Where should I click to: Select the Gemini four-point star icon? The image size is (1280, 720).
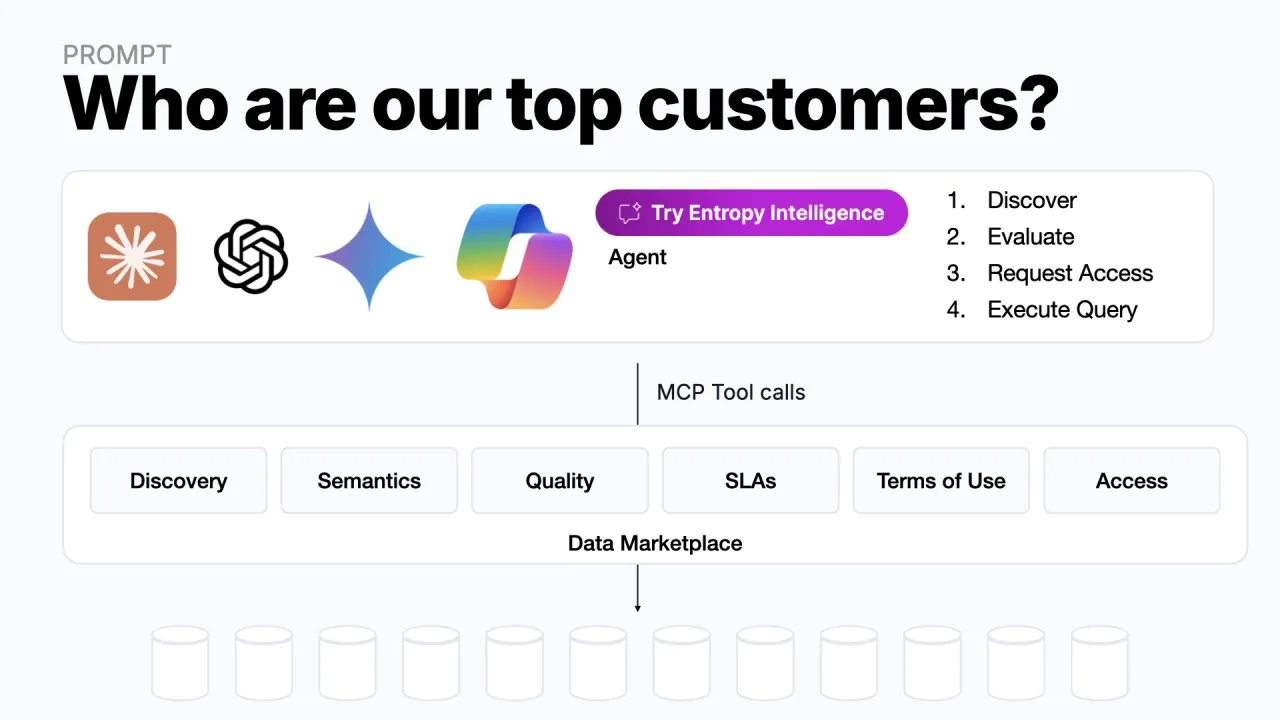(370, 257)
